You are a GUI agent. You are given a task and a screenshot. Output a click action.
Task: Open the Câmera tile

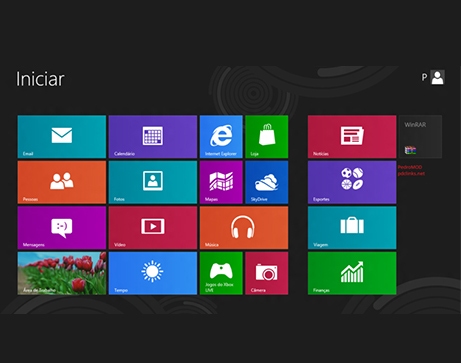tap(267, 273)
